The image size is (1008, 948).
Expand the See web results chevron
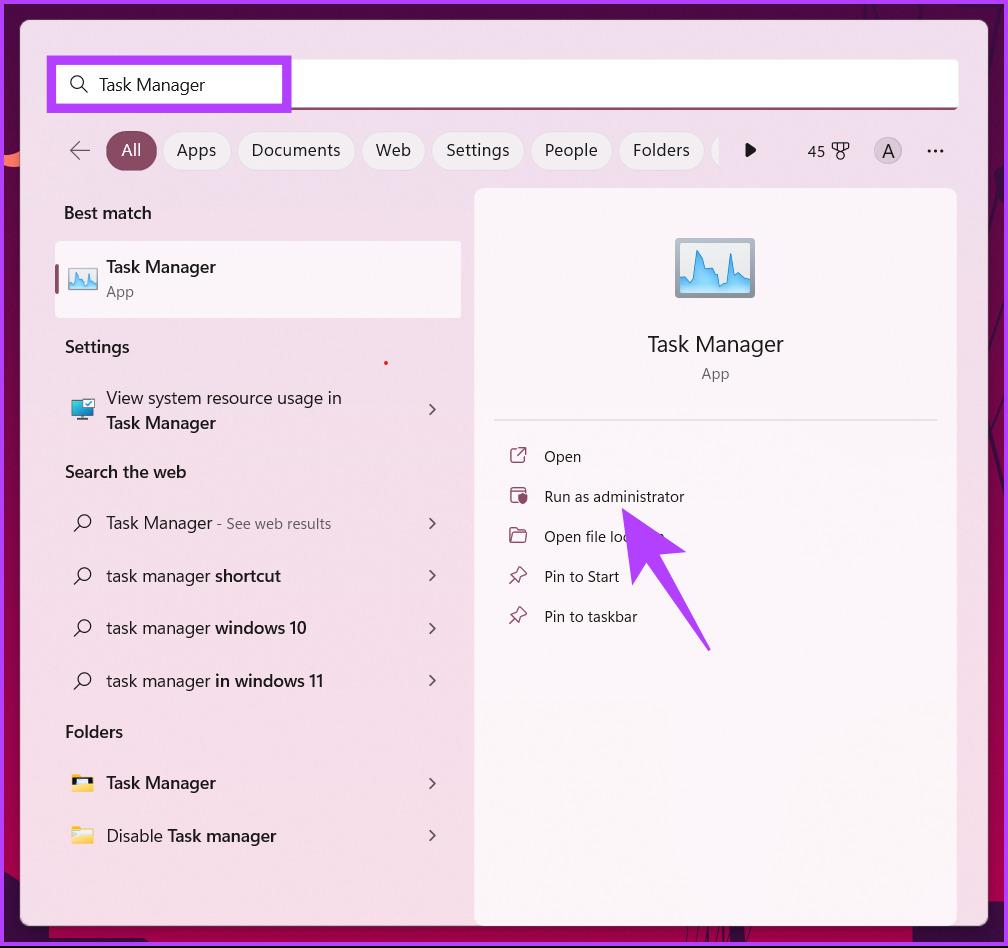pyautogui.click(x=432, y=523)
